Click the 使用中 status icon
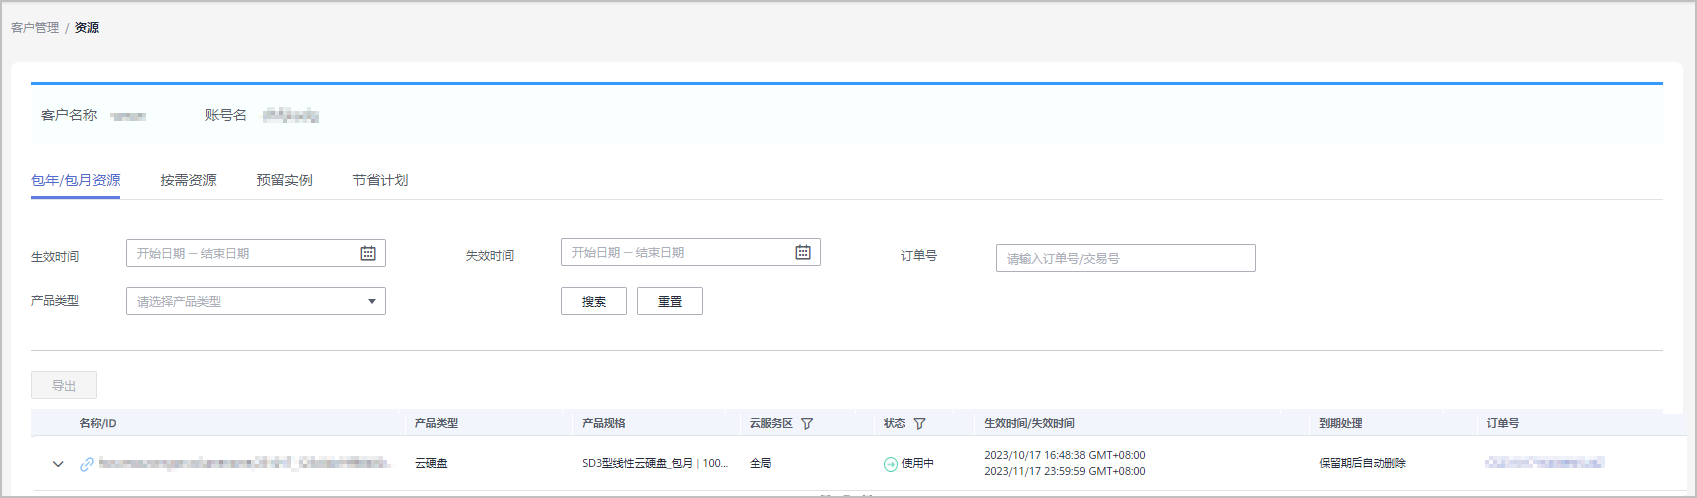Image resolution: width=1697 pixels, height=498 pixels. (x=891, y=464)
